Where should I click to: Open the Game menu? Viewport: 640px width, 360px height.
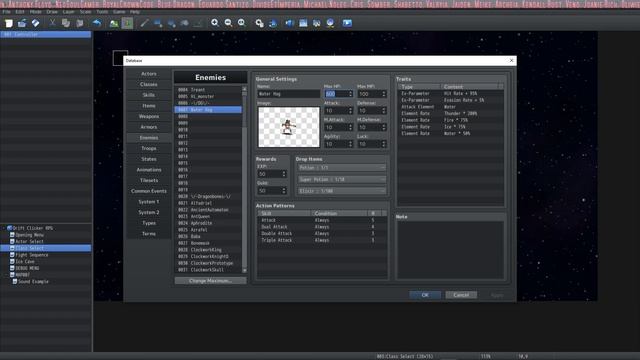(x=119, y=12)
